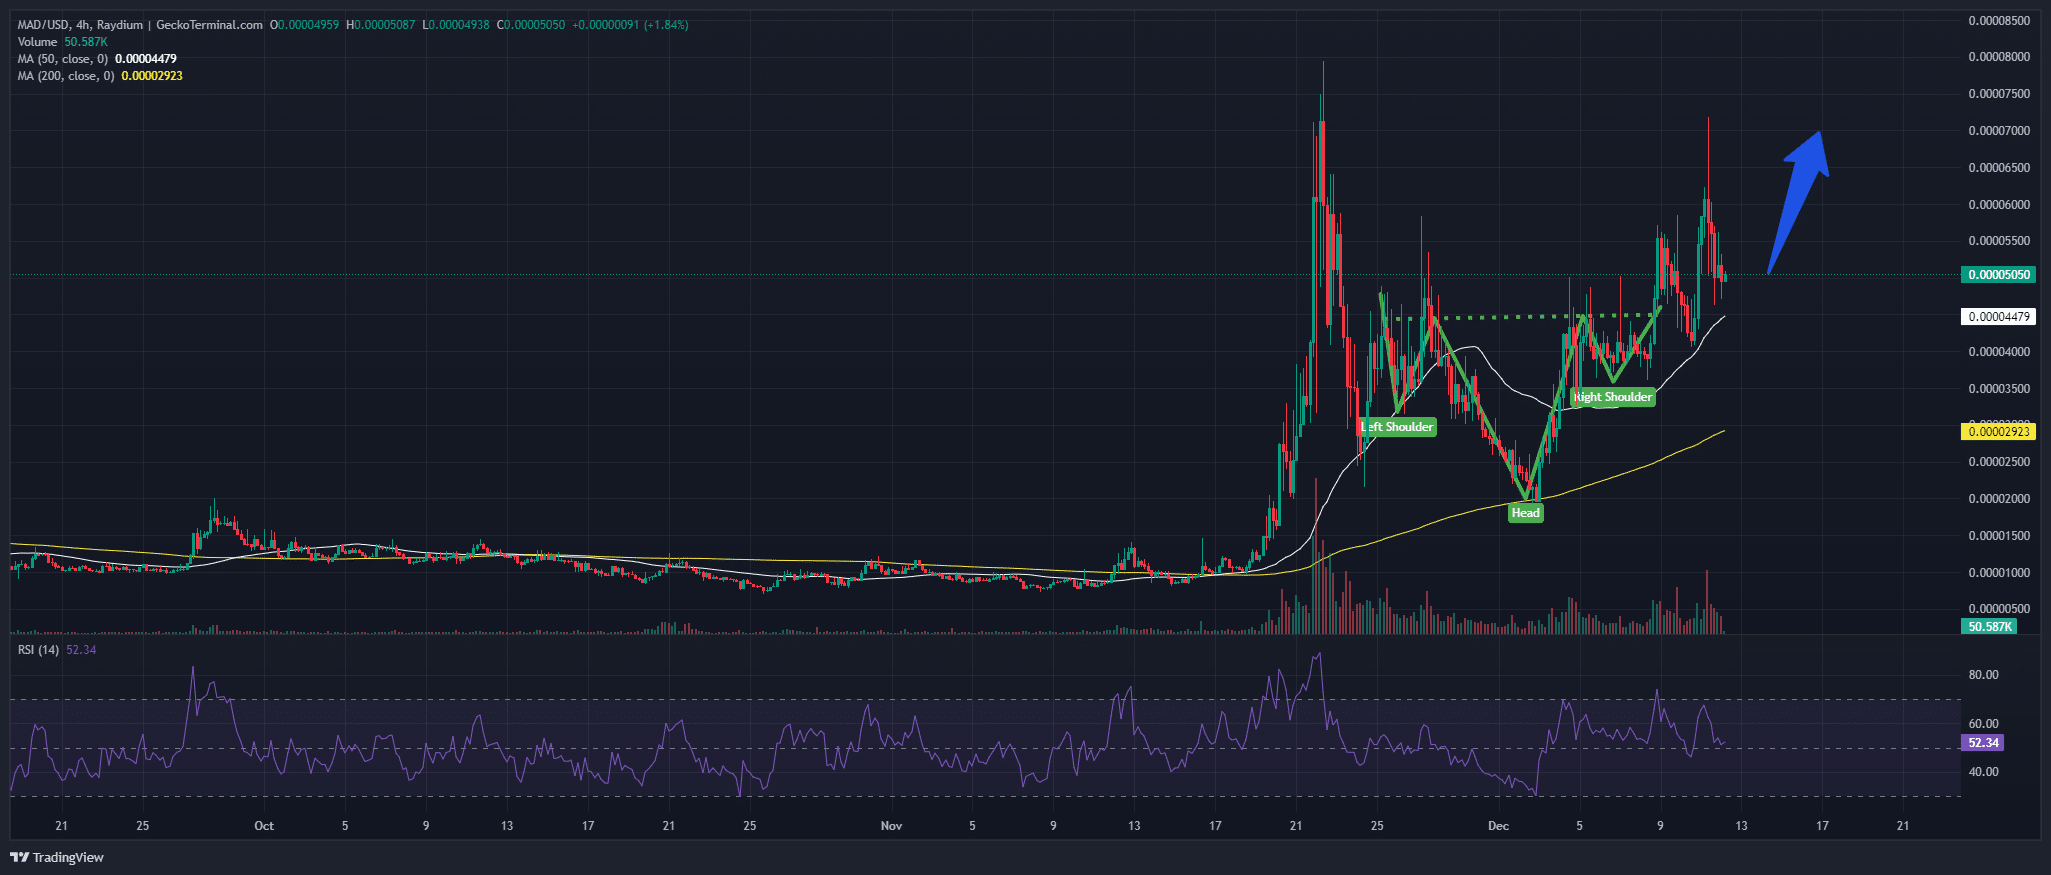Click the RSI (14) indicator label
Viewport: 2051px width, 875px height.
pyautogui.click(x=39, y=650)
